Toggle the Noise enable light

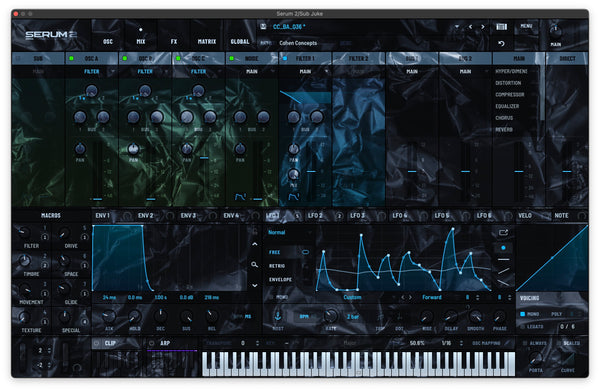pyautogui.click(x=232, y=59)
